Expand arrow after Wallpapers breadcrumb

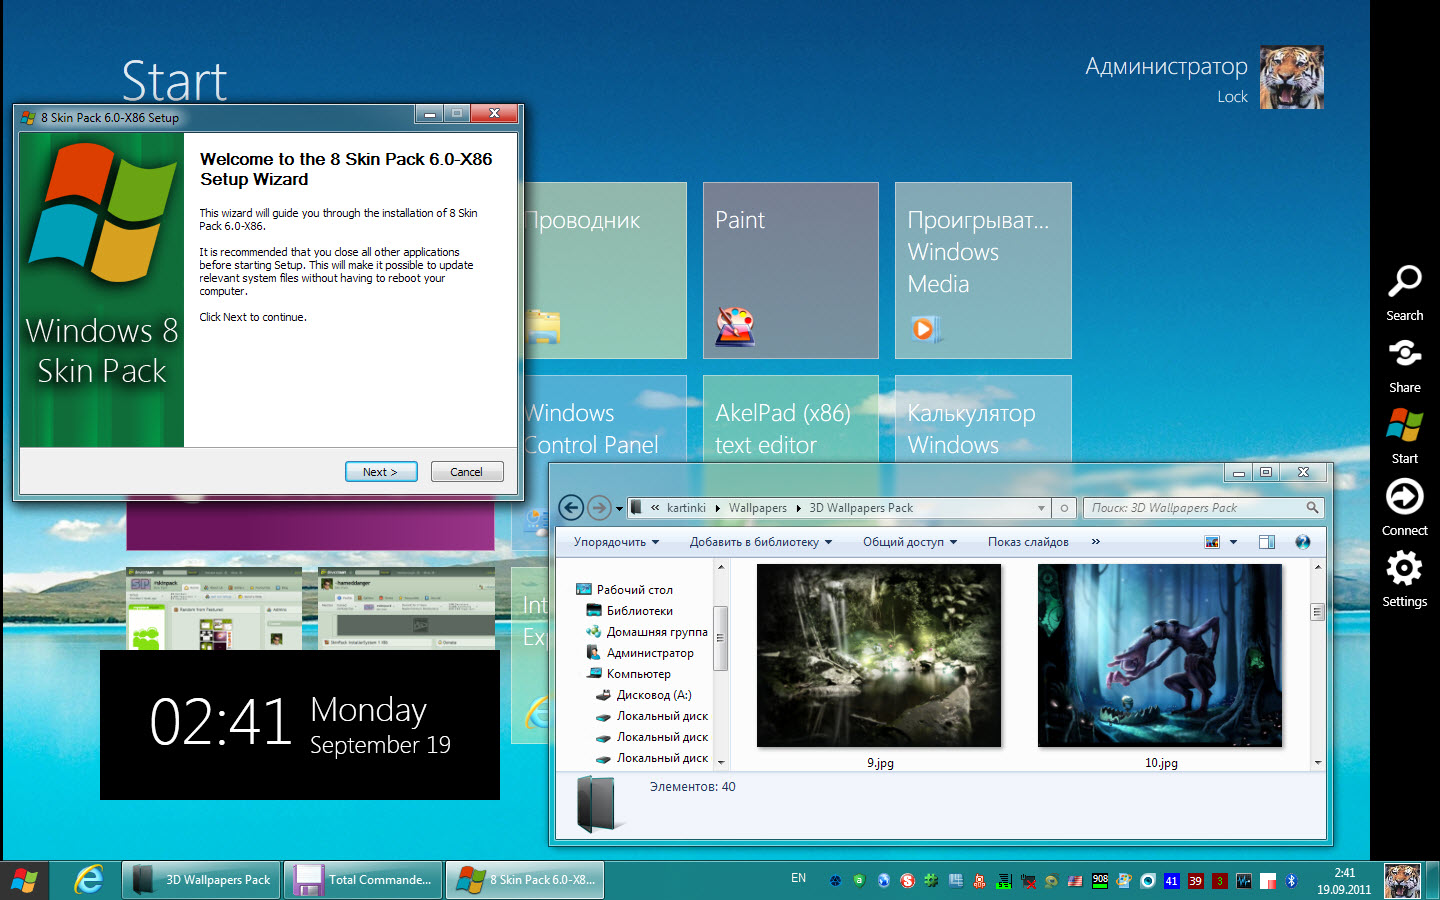click(798, 508)
